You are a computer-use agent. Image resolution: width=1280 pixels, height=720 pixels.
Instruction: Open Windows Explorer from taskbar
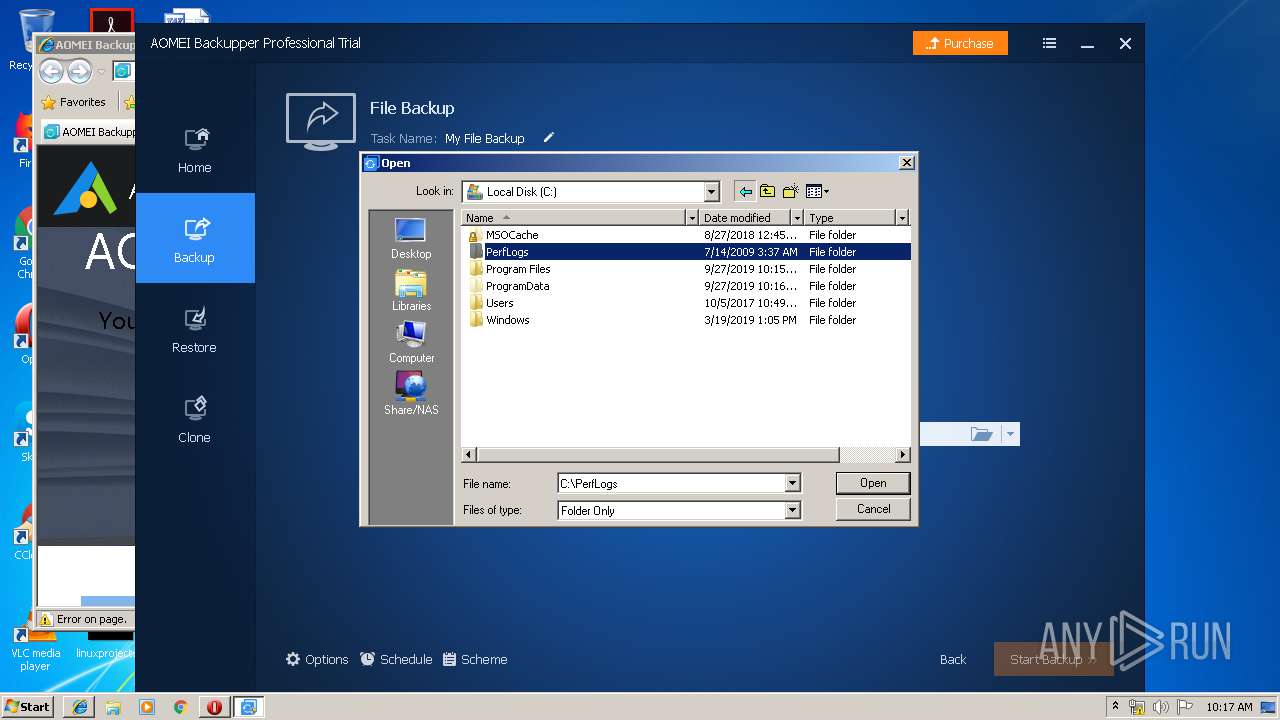[113, 707]
